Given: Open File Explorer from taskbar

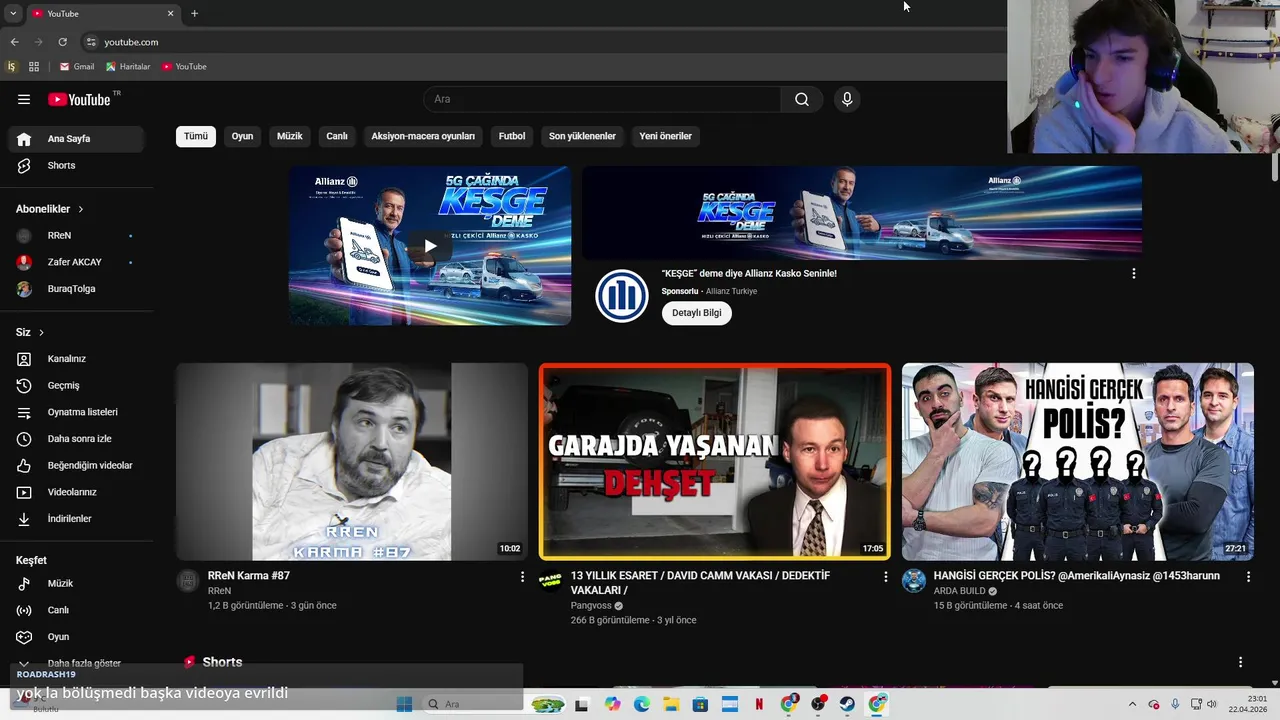Looking at the screenshot, I should pyautogui.click(x=671, y=704).
